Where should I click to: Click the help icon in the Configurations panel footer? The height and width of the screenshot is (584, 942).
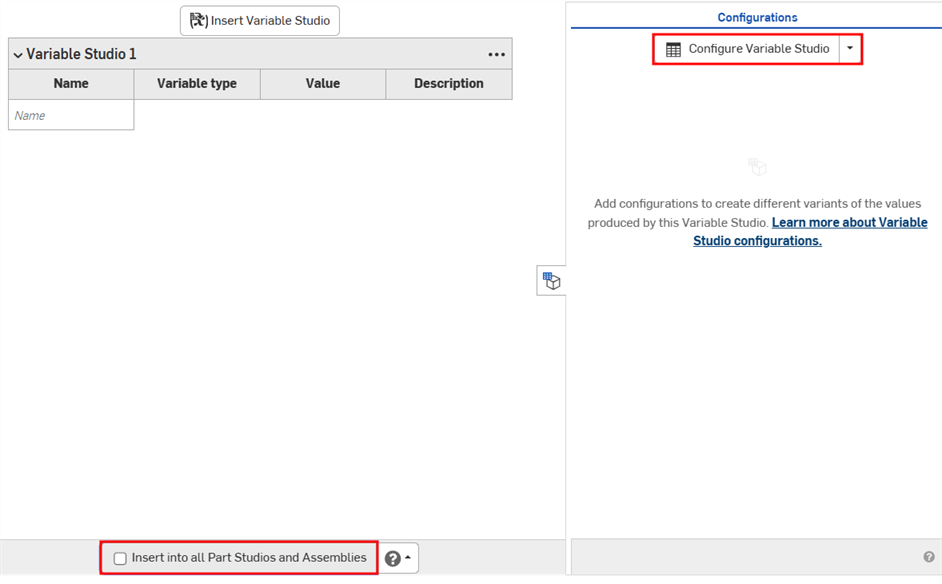tap(929, 557)
